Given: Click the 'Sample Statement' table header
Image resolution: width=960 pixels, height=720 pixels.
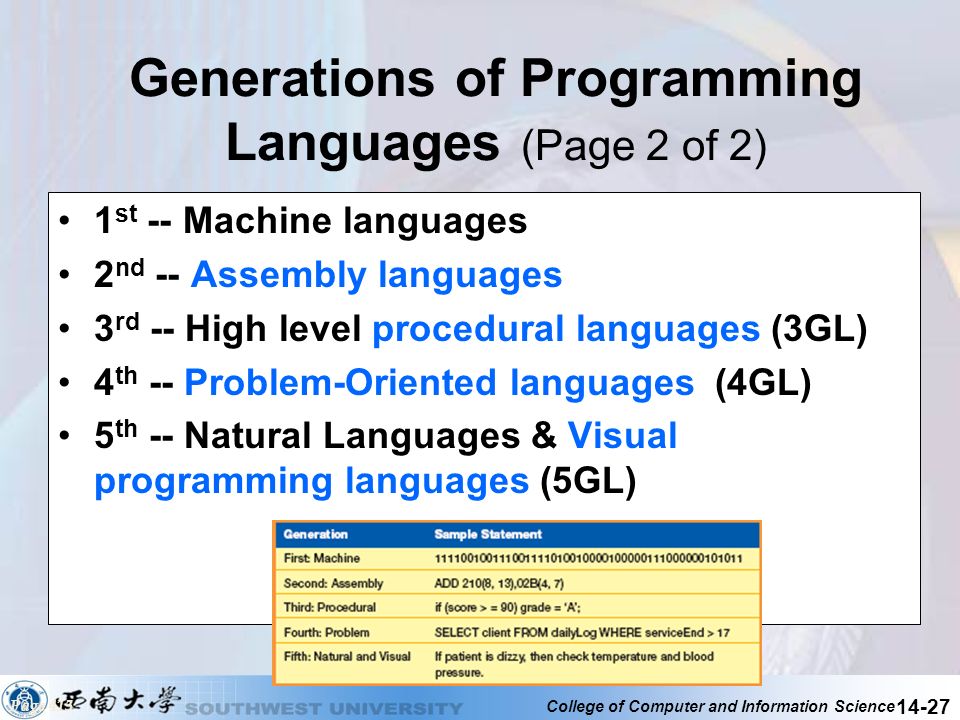Looking at the screenshot, I should coord(488,534).
